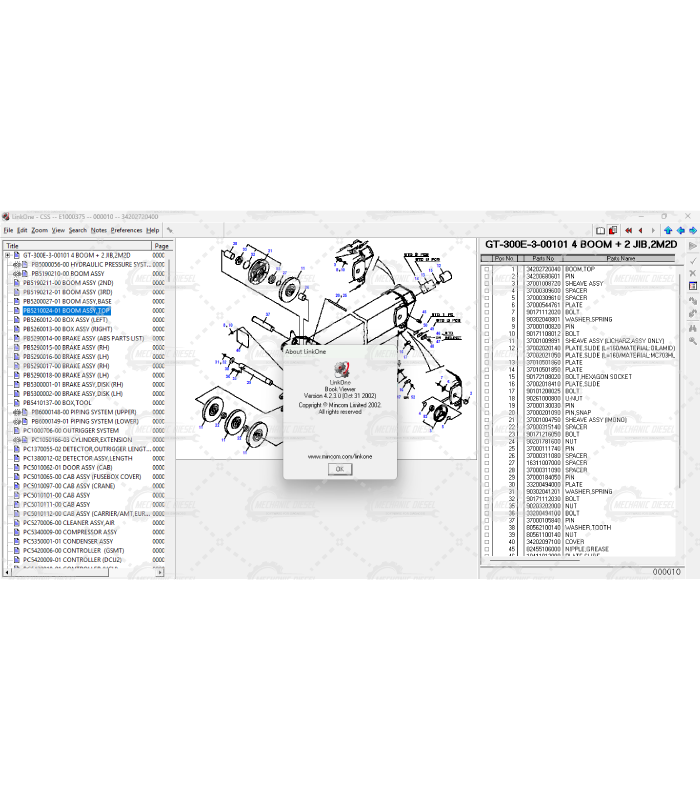Open the www.mincom.com/linkone link

click(x=339, y=456)
